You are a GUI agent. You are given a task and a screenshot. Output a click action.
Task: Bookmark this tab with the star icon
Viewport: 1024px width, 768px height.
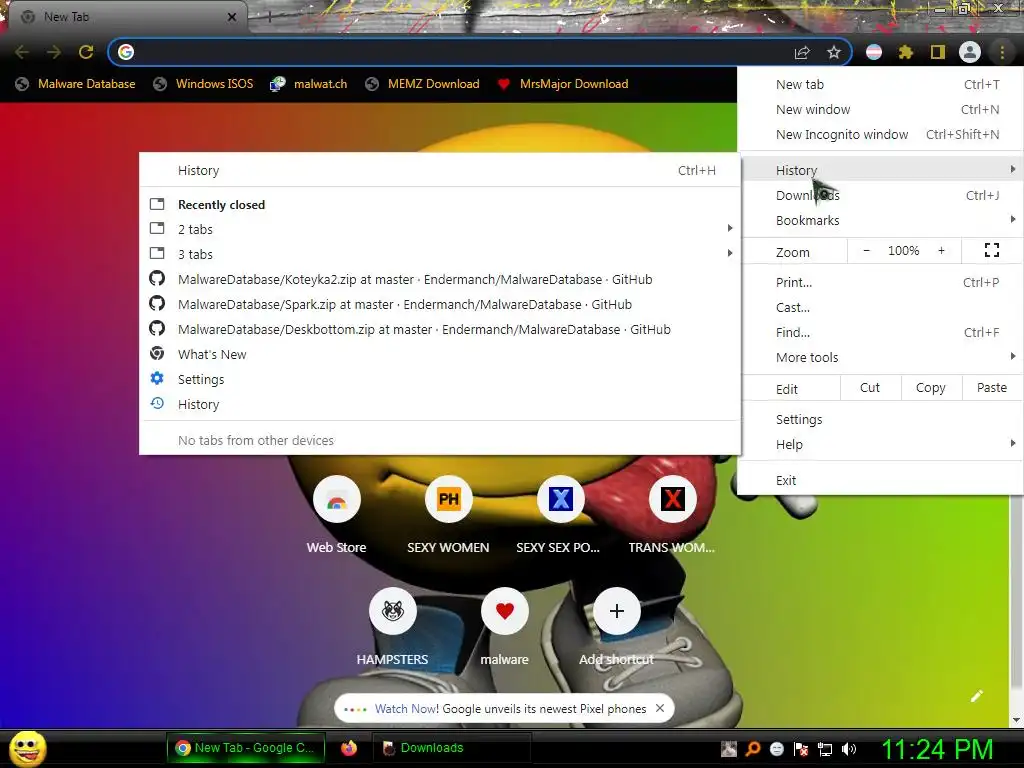coord(834,52)
